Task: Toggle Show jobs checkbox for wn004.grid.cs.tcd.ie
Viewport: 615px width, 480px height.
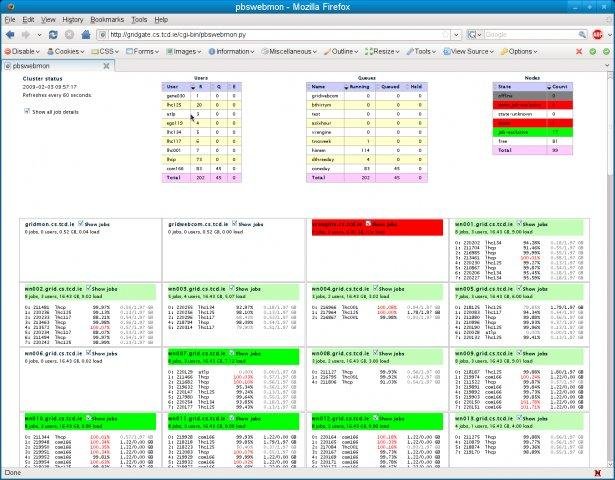Action: [x=375, y=288]
